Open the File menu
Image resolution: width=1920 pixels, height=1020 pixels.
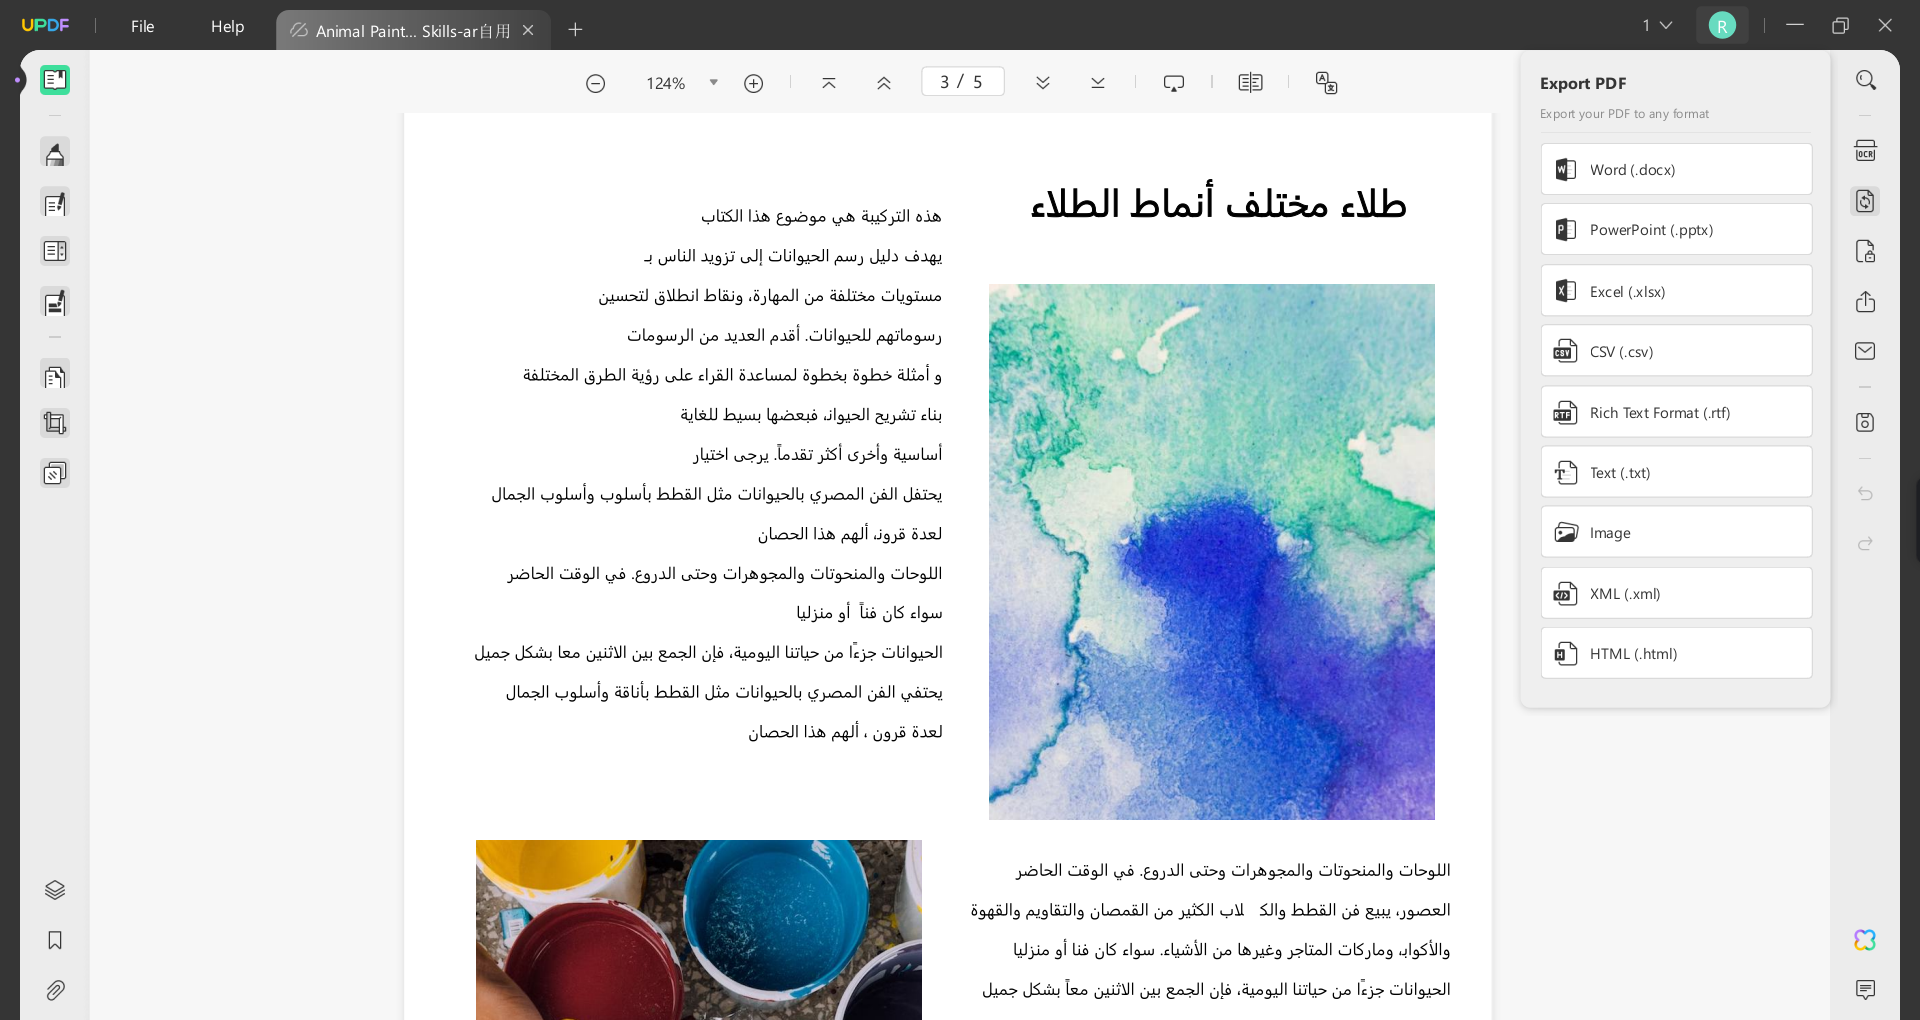point(143,26)
